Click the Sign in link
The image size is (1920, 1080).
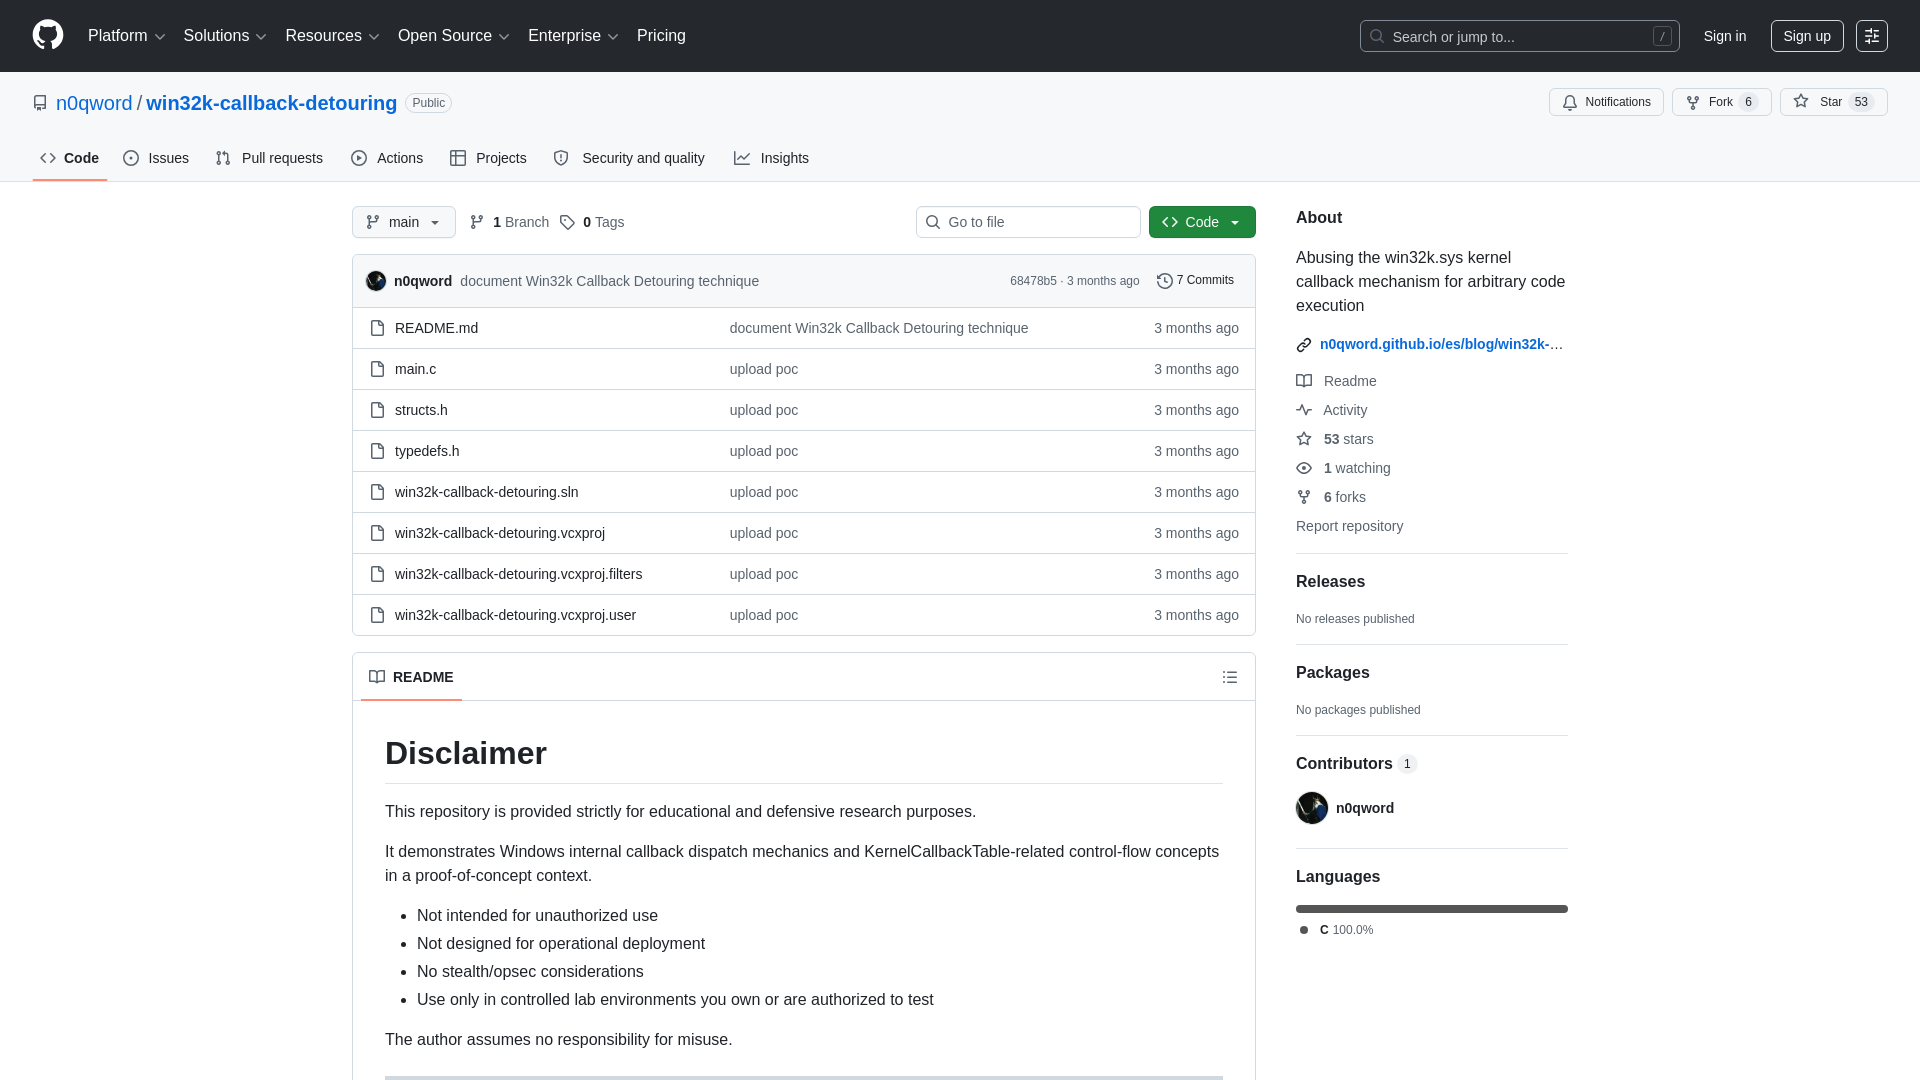(x=1725, y=36)
